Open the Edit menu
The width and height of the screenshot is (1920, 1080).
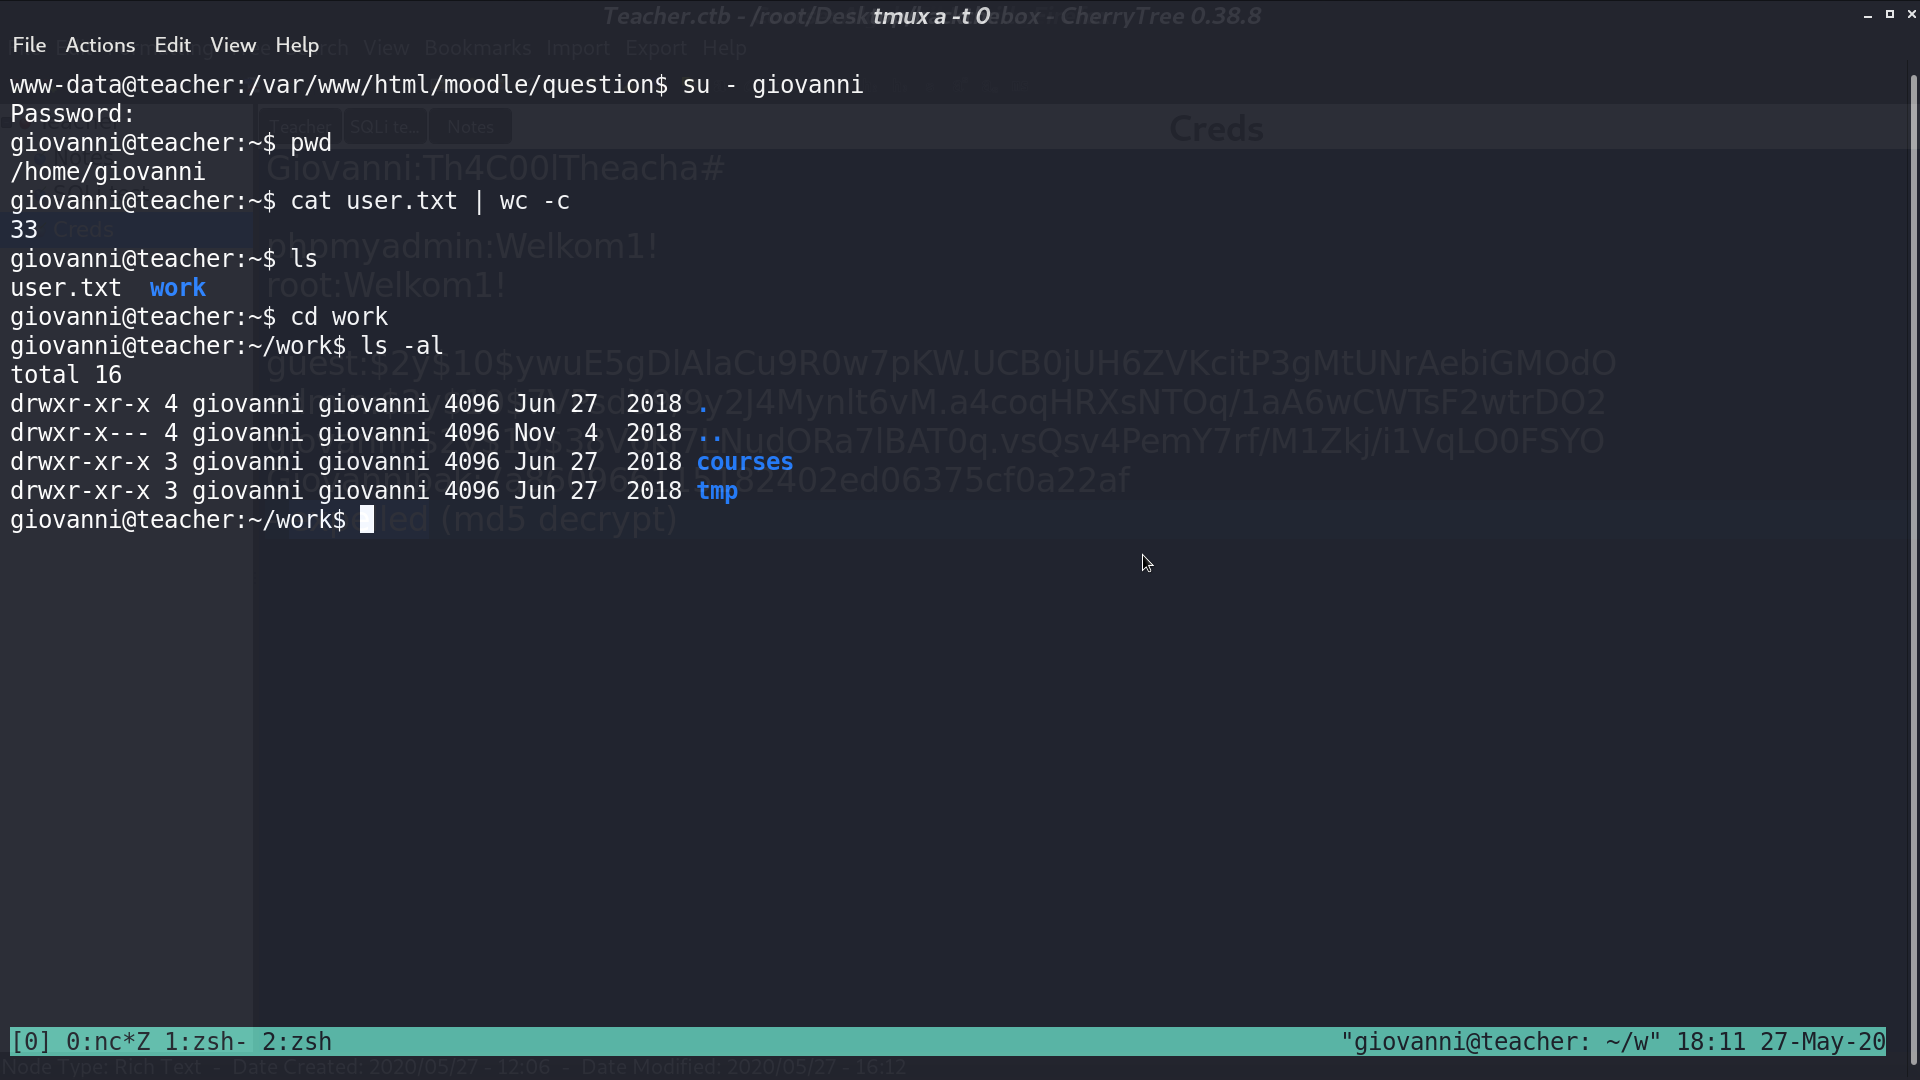tap(172, 45)
